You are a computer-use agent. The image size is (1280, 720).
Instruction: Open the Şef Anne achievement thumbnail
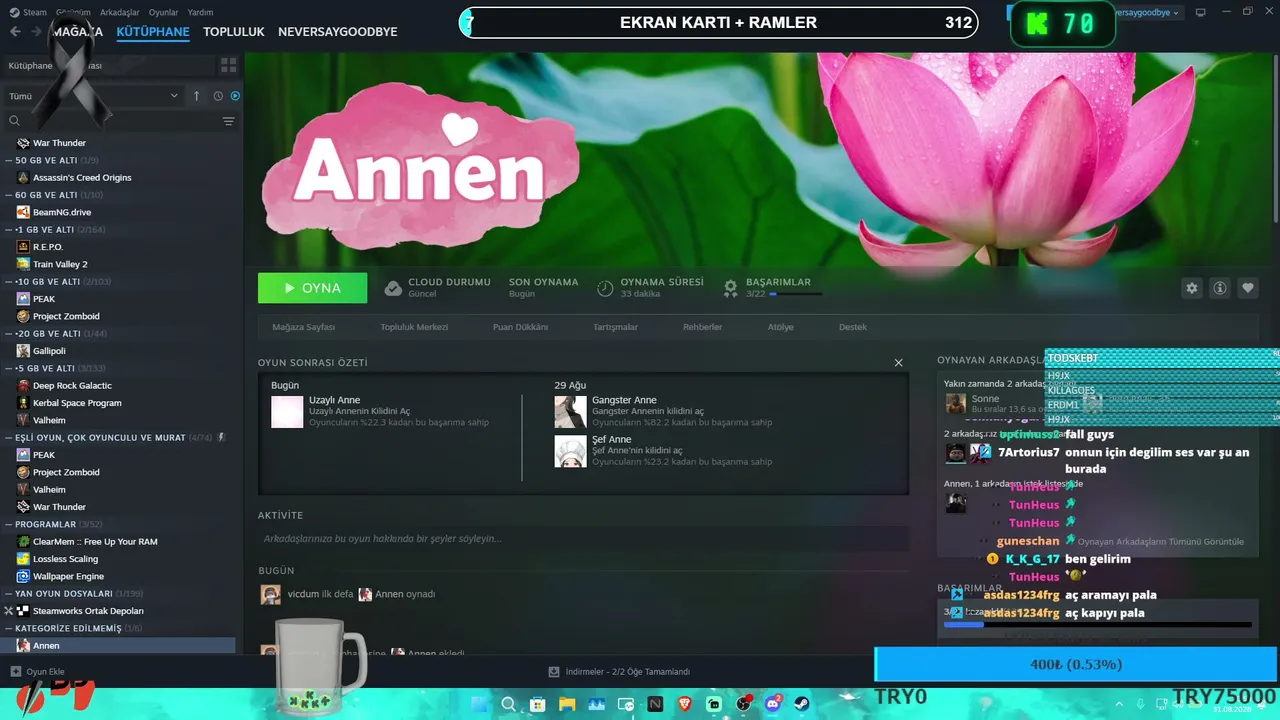[571, 451]
